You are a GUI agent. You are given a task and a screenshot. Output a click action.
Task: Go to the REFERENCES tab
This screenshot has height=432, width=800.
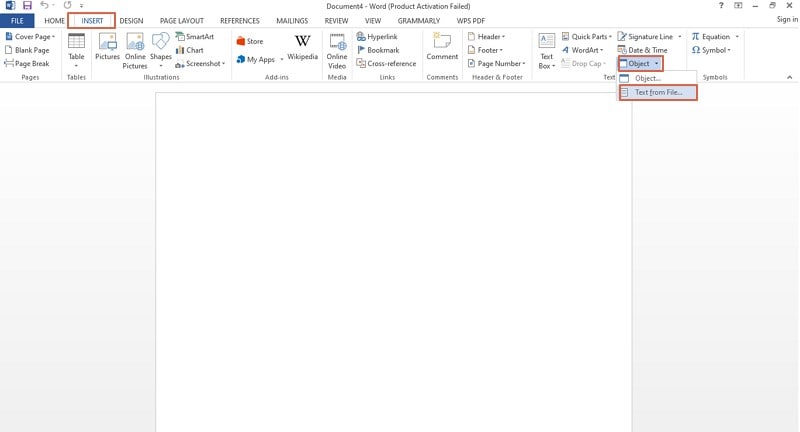coord(240,21)
